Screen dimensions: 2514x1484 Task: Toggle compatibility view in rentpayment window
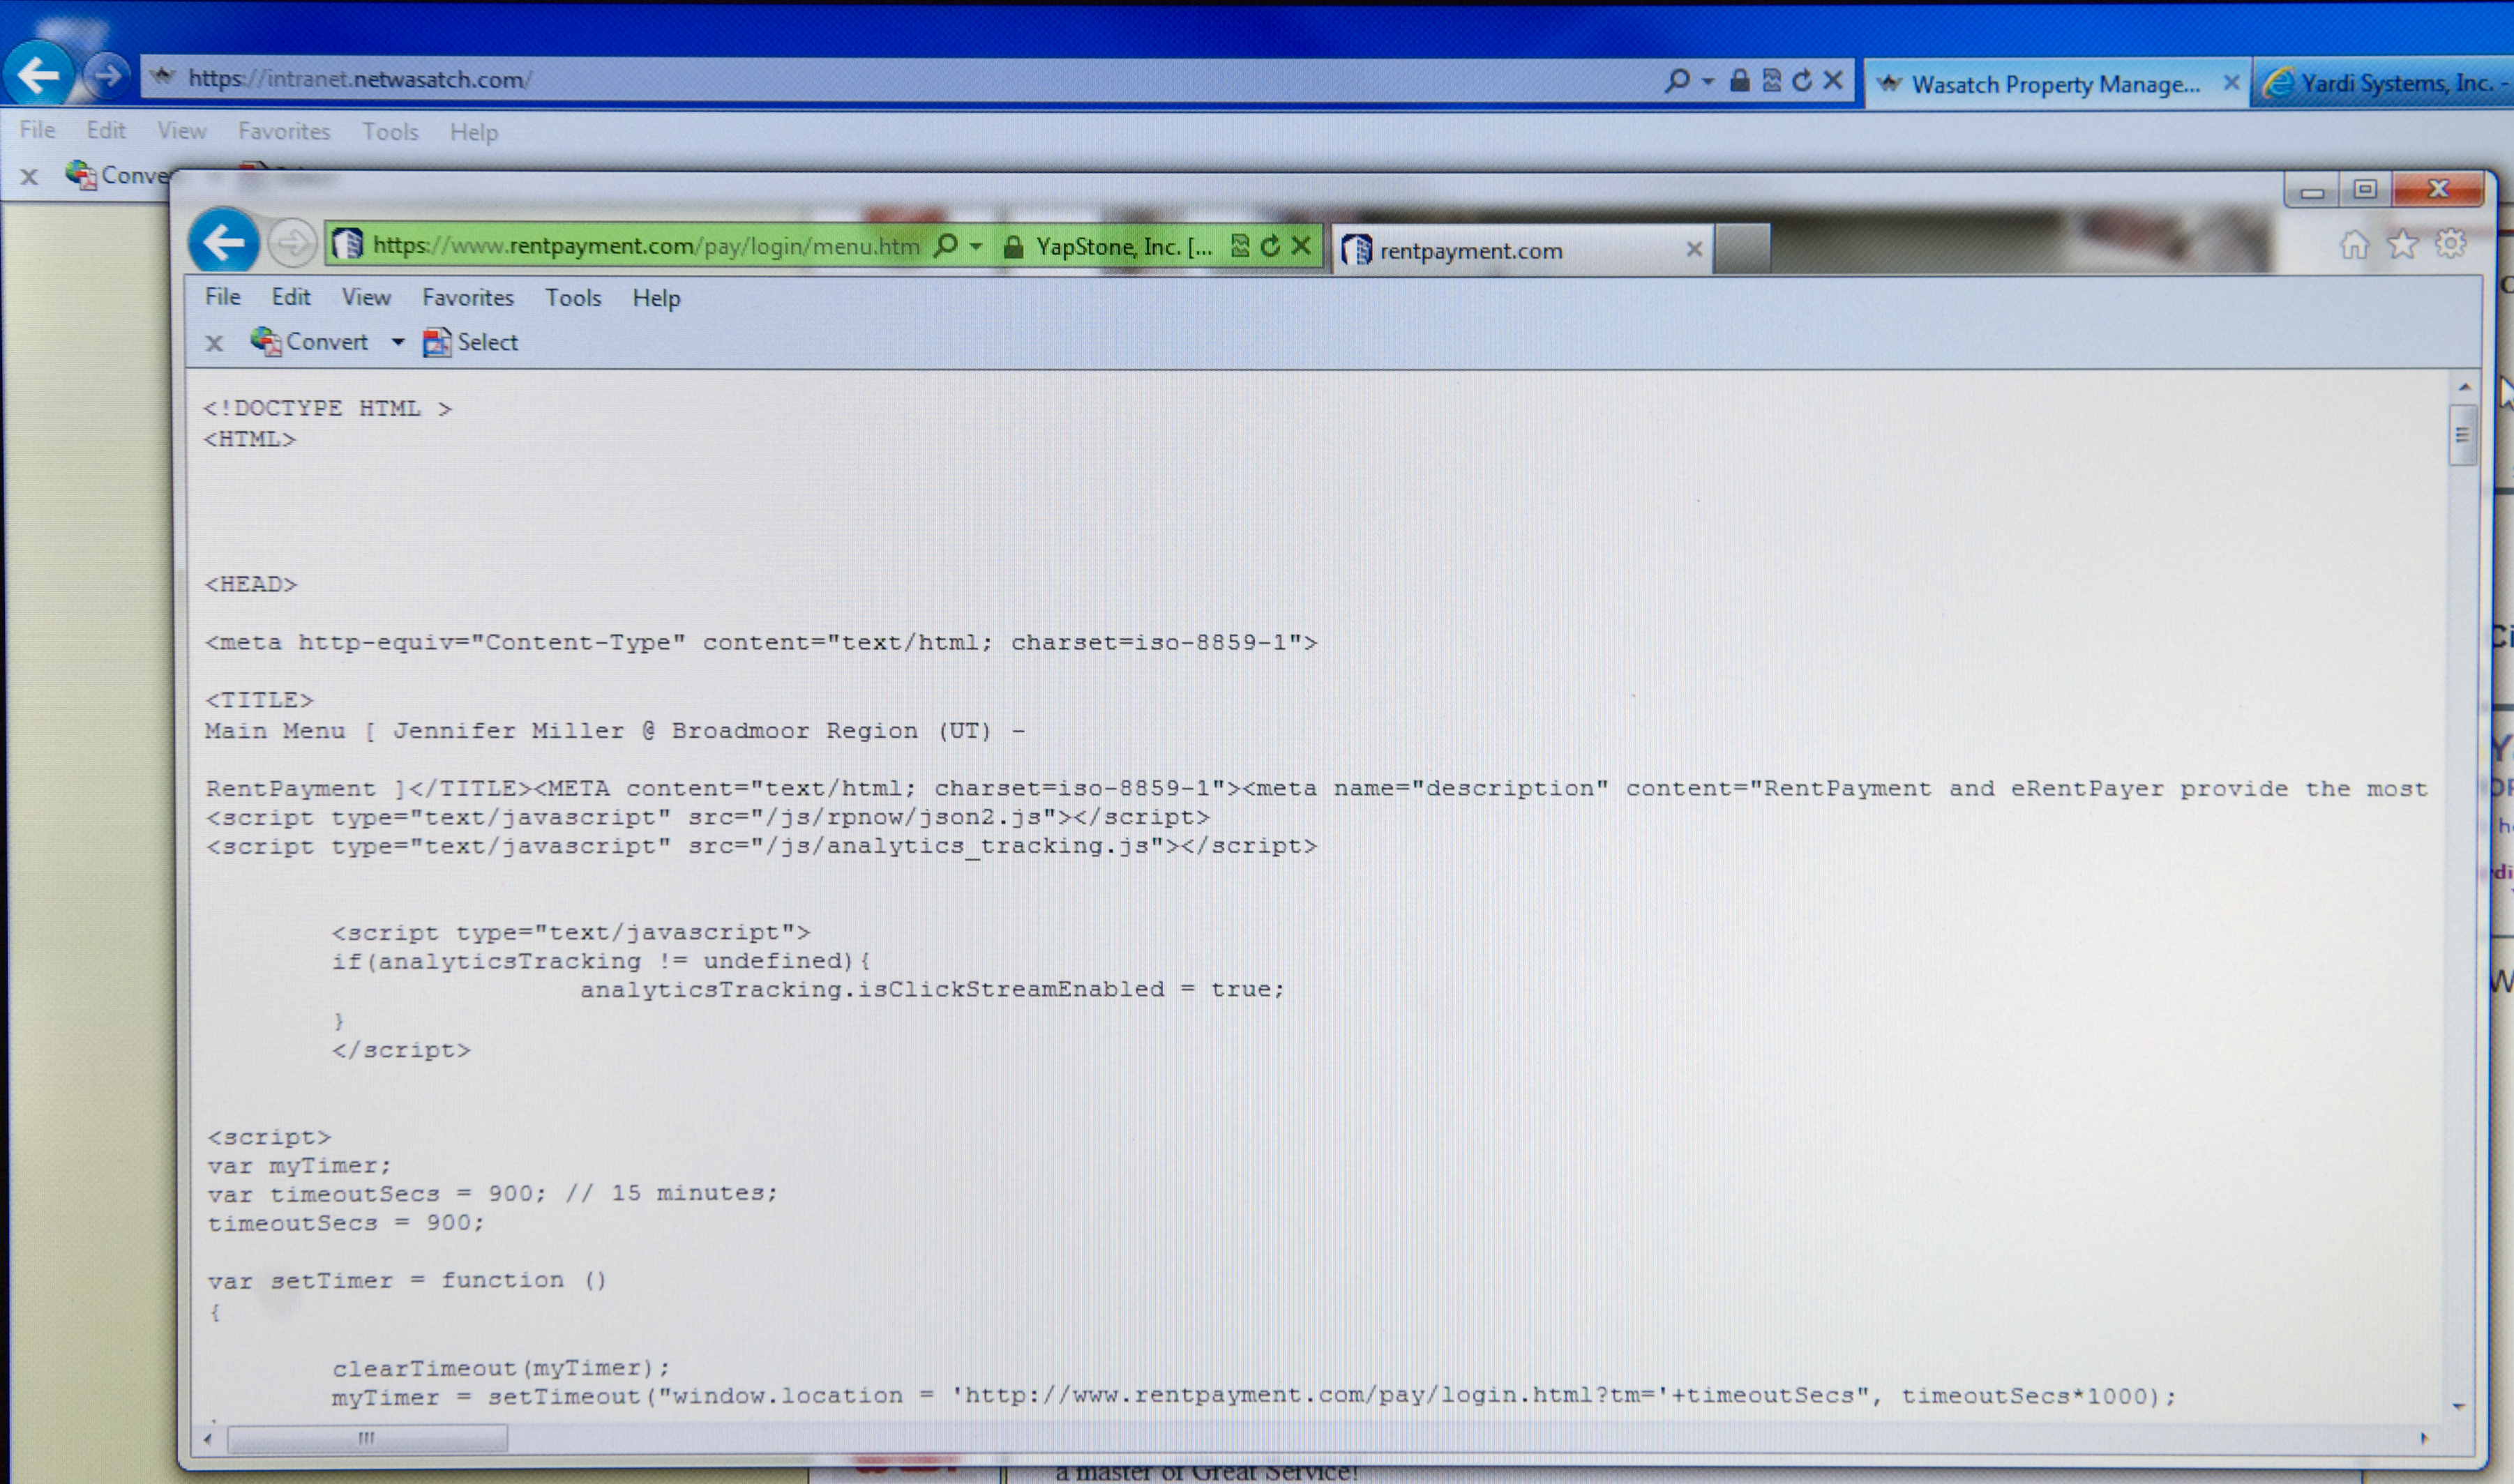[1240, 246]
